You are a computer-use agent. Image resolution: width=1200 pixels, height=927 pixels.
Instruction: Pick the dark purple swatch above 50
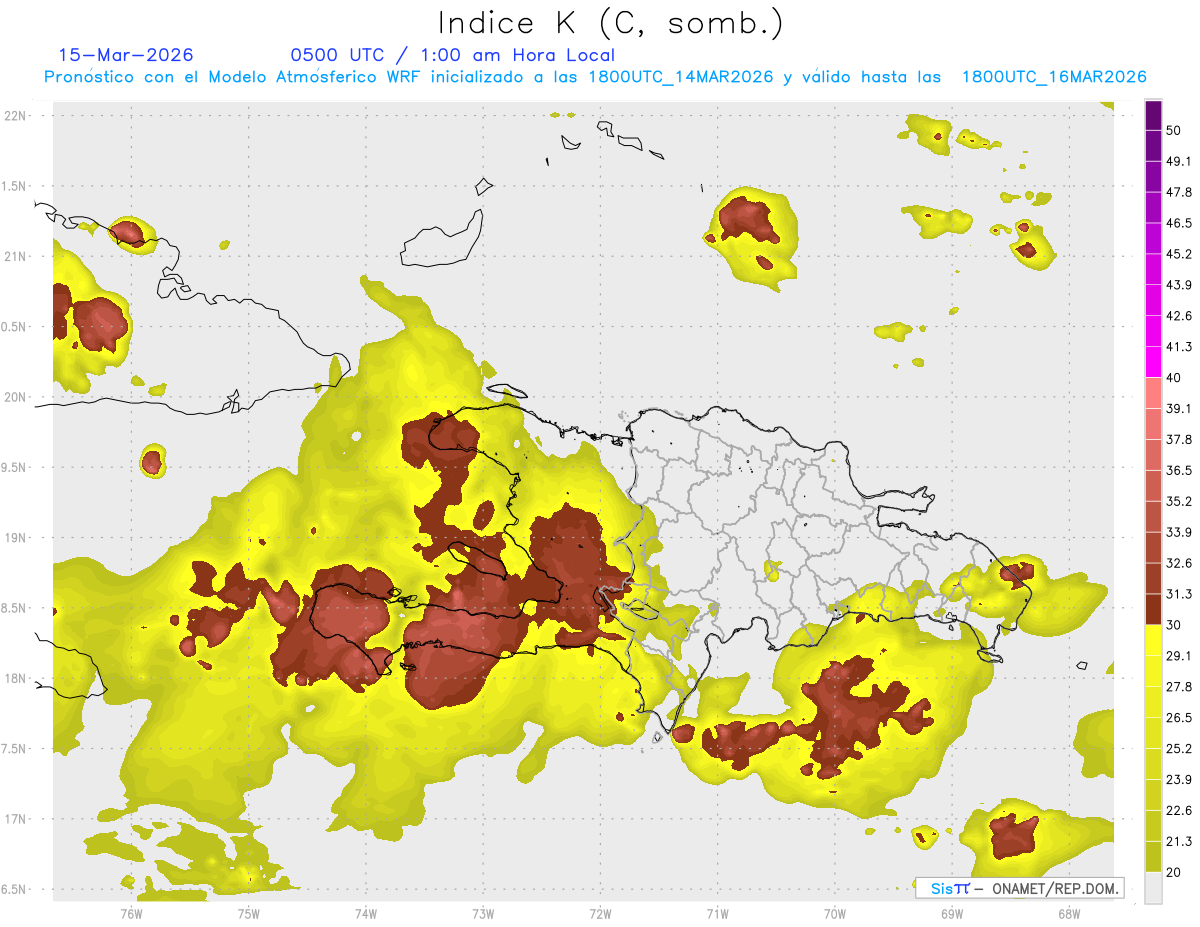coord(1153,115)
